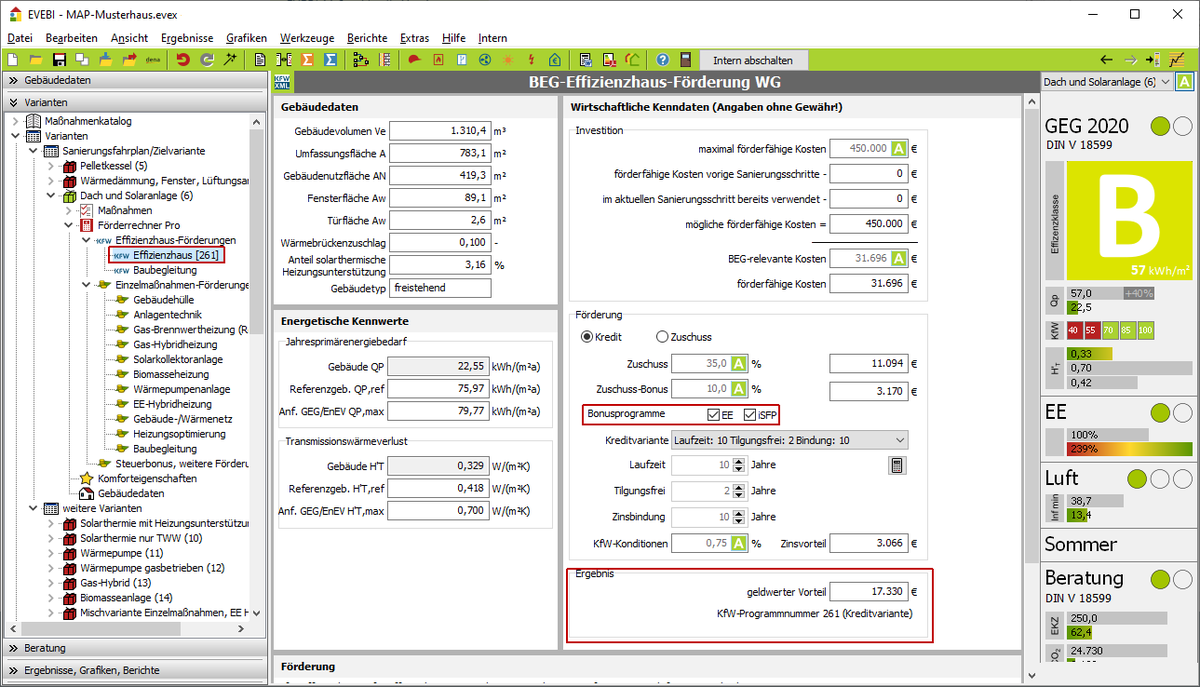Click the undo red arrow icon
Viewport: 1200px width, 687px height.
click(x=183, y=60)
